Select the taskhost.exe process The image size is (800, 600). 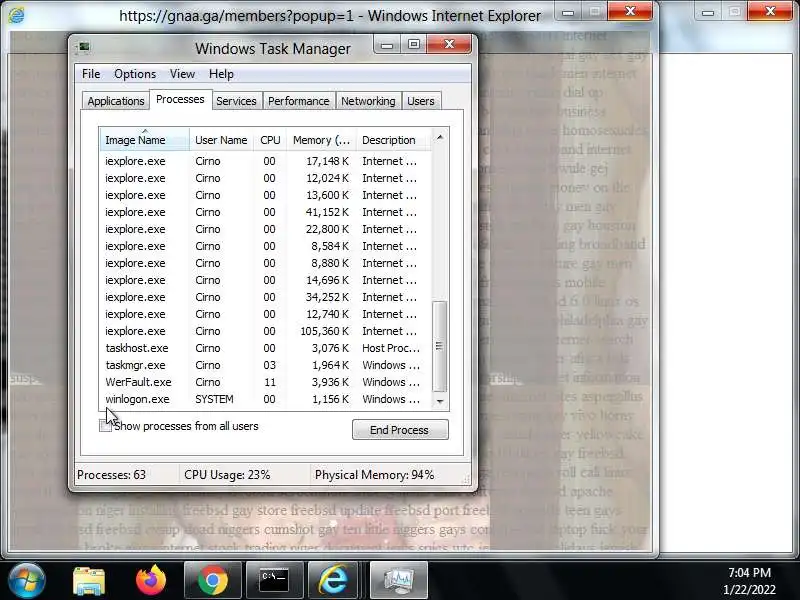coord(265,348)
